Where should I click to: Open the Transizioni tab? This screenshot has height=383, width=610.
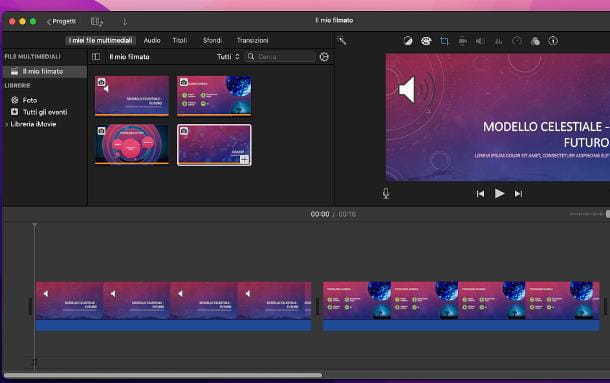(x=252, y=40)
